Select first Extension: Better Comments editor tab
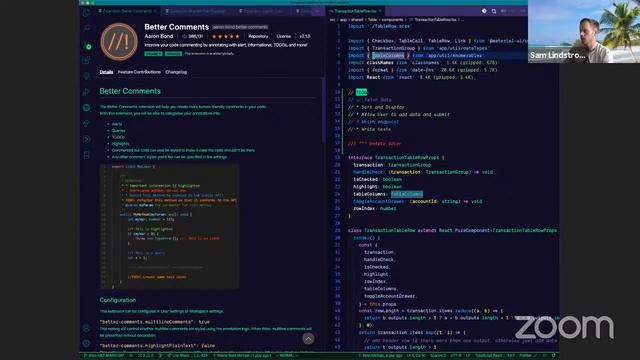Image resolution: width=640 pixels, height=360 pixels. [127, 11]
